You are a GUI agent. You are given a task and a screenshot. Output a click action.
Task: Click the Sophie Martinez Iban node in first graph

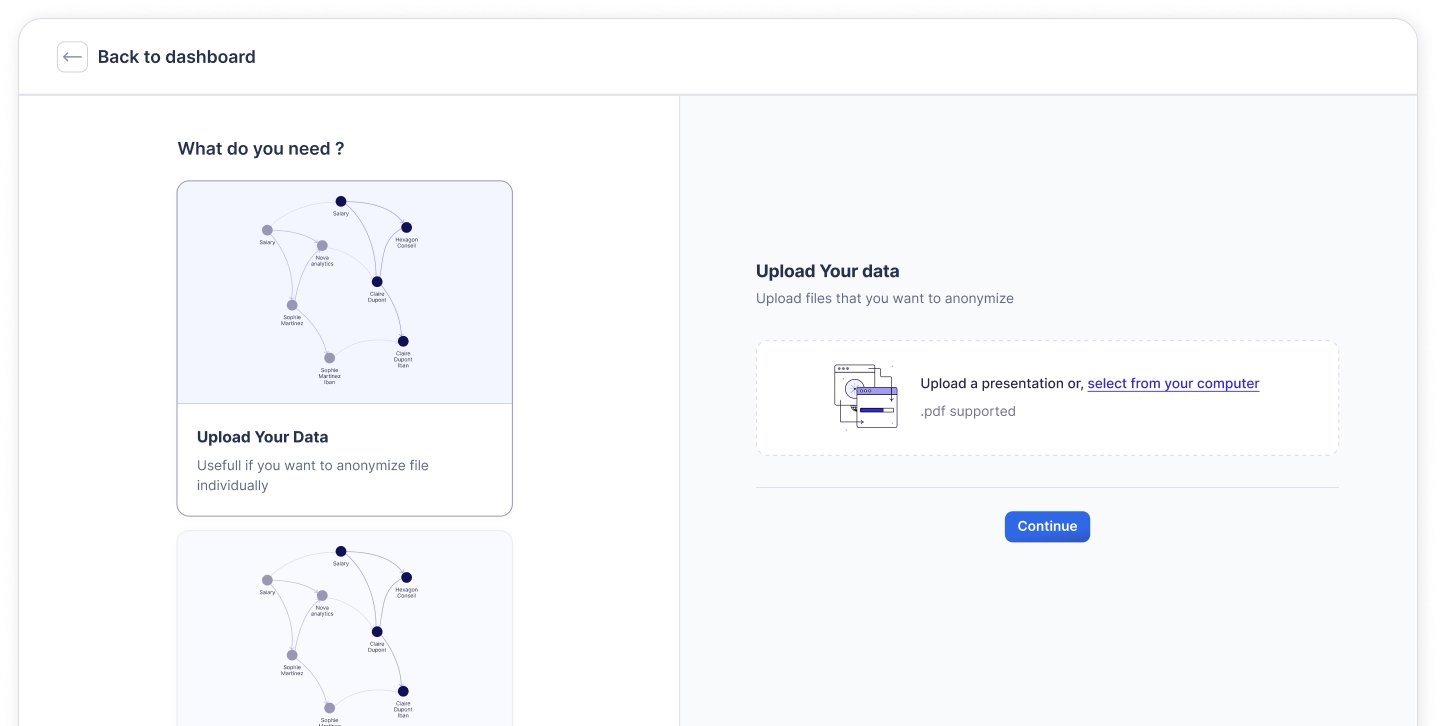[x=329, y=358]
